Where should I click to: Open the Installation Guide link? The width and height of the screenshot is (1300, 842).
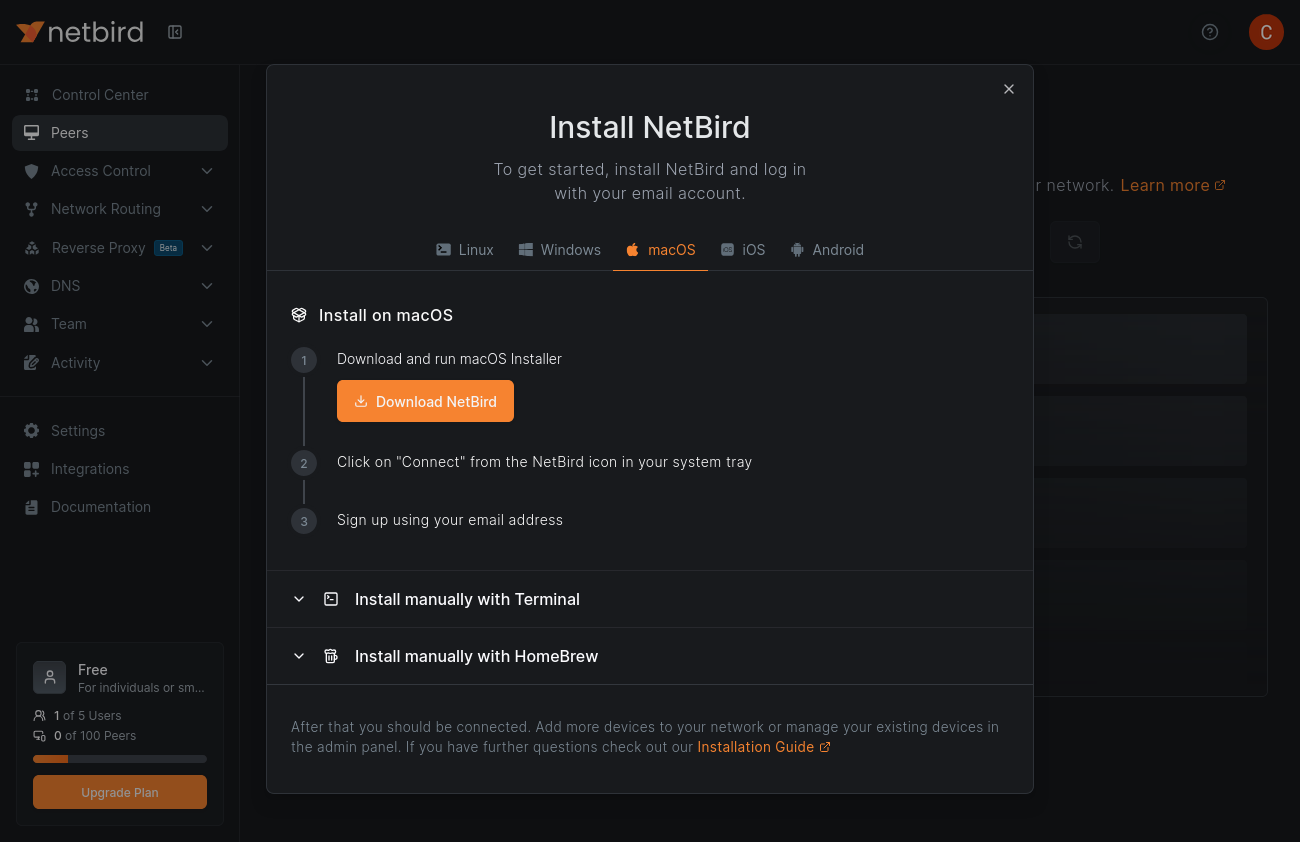click(764, 747)
